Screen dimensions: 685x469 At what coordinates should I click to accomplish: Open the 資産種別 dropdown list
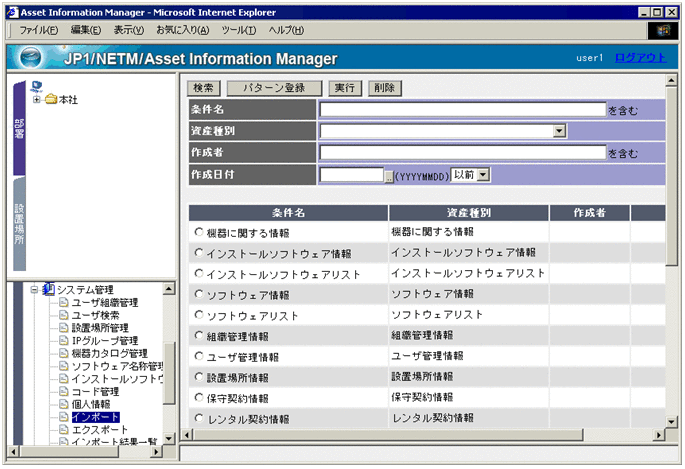560,131
